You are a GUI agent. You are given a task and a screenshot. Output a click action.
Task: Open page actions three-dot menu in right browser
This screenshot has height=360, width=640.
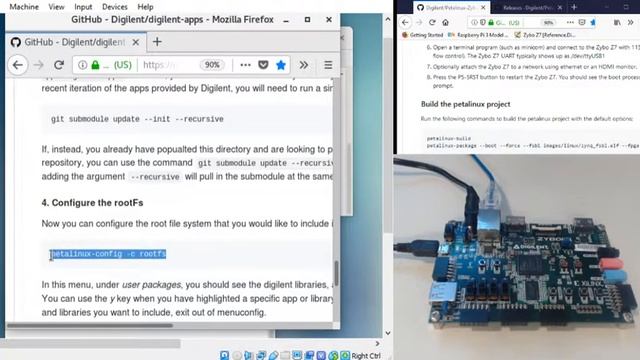(x=570, y=22)
